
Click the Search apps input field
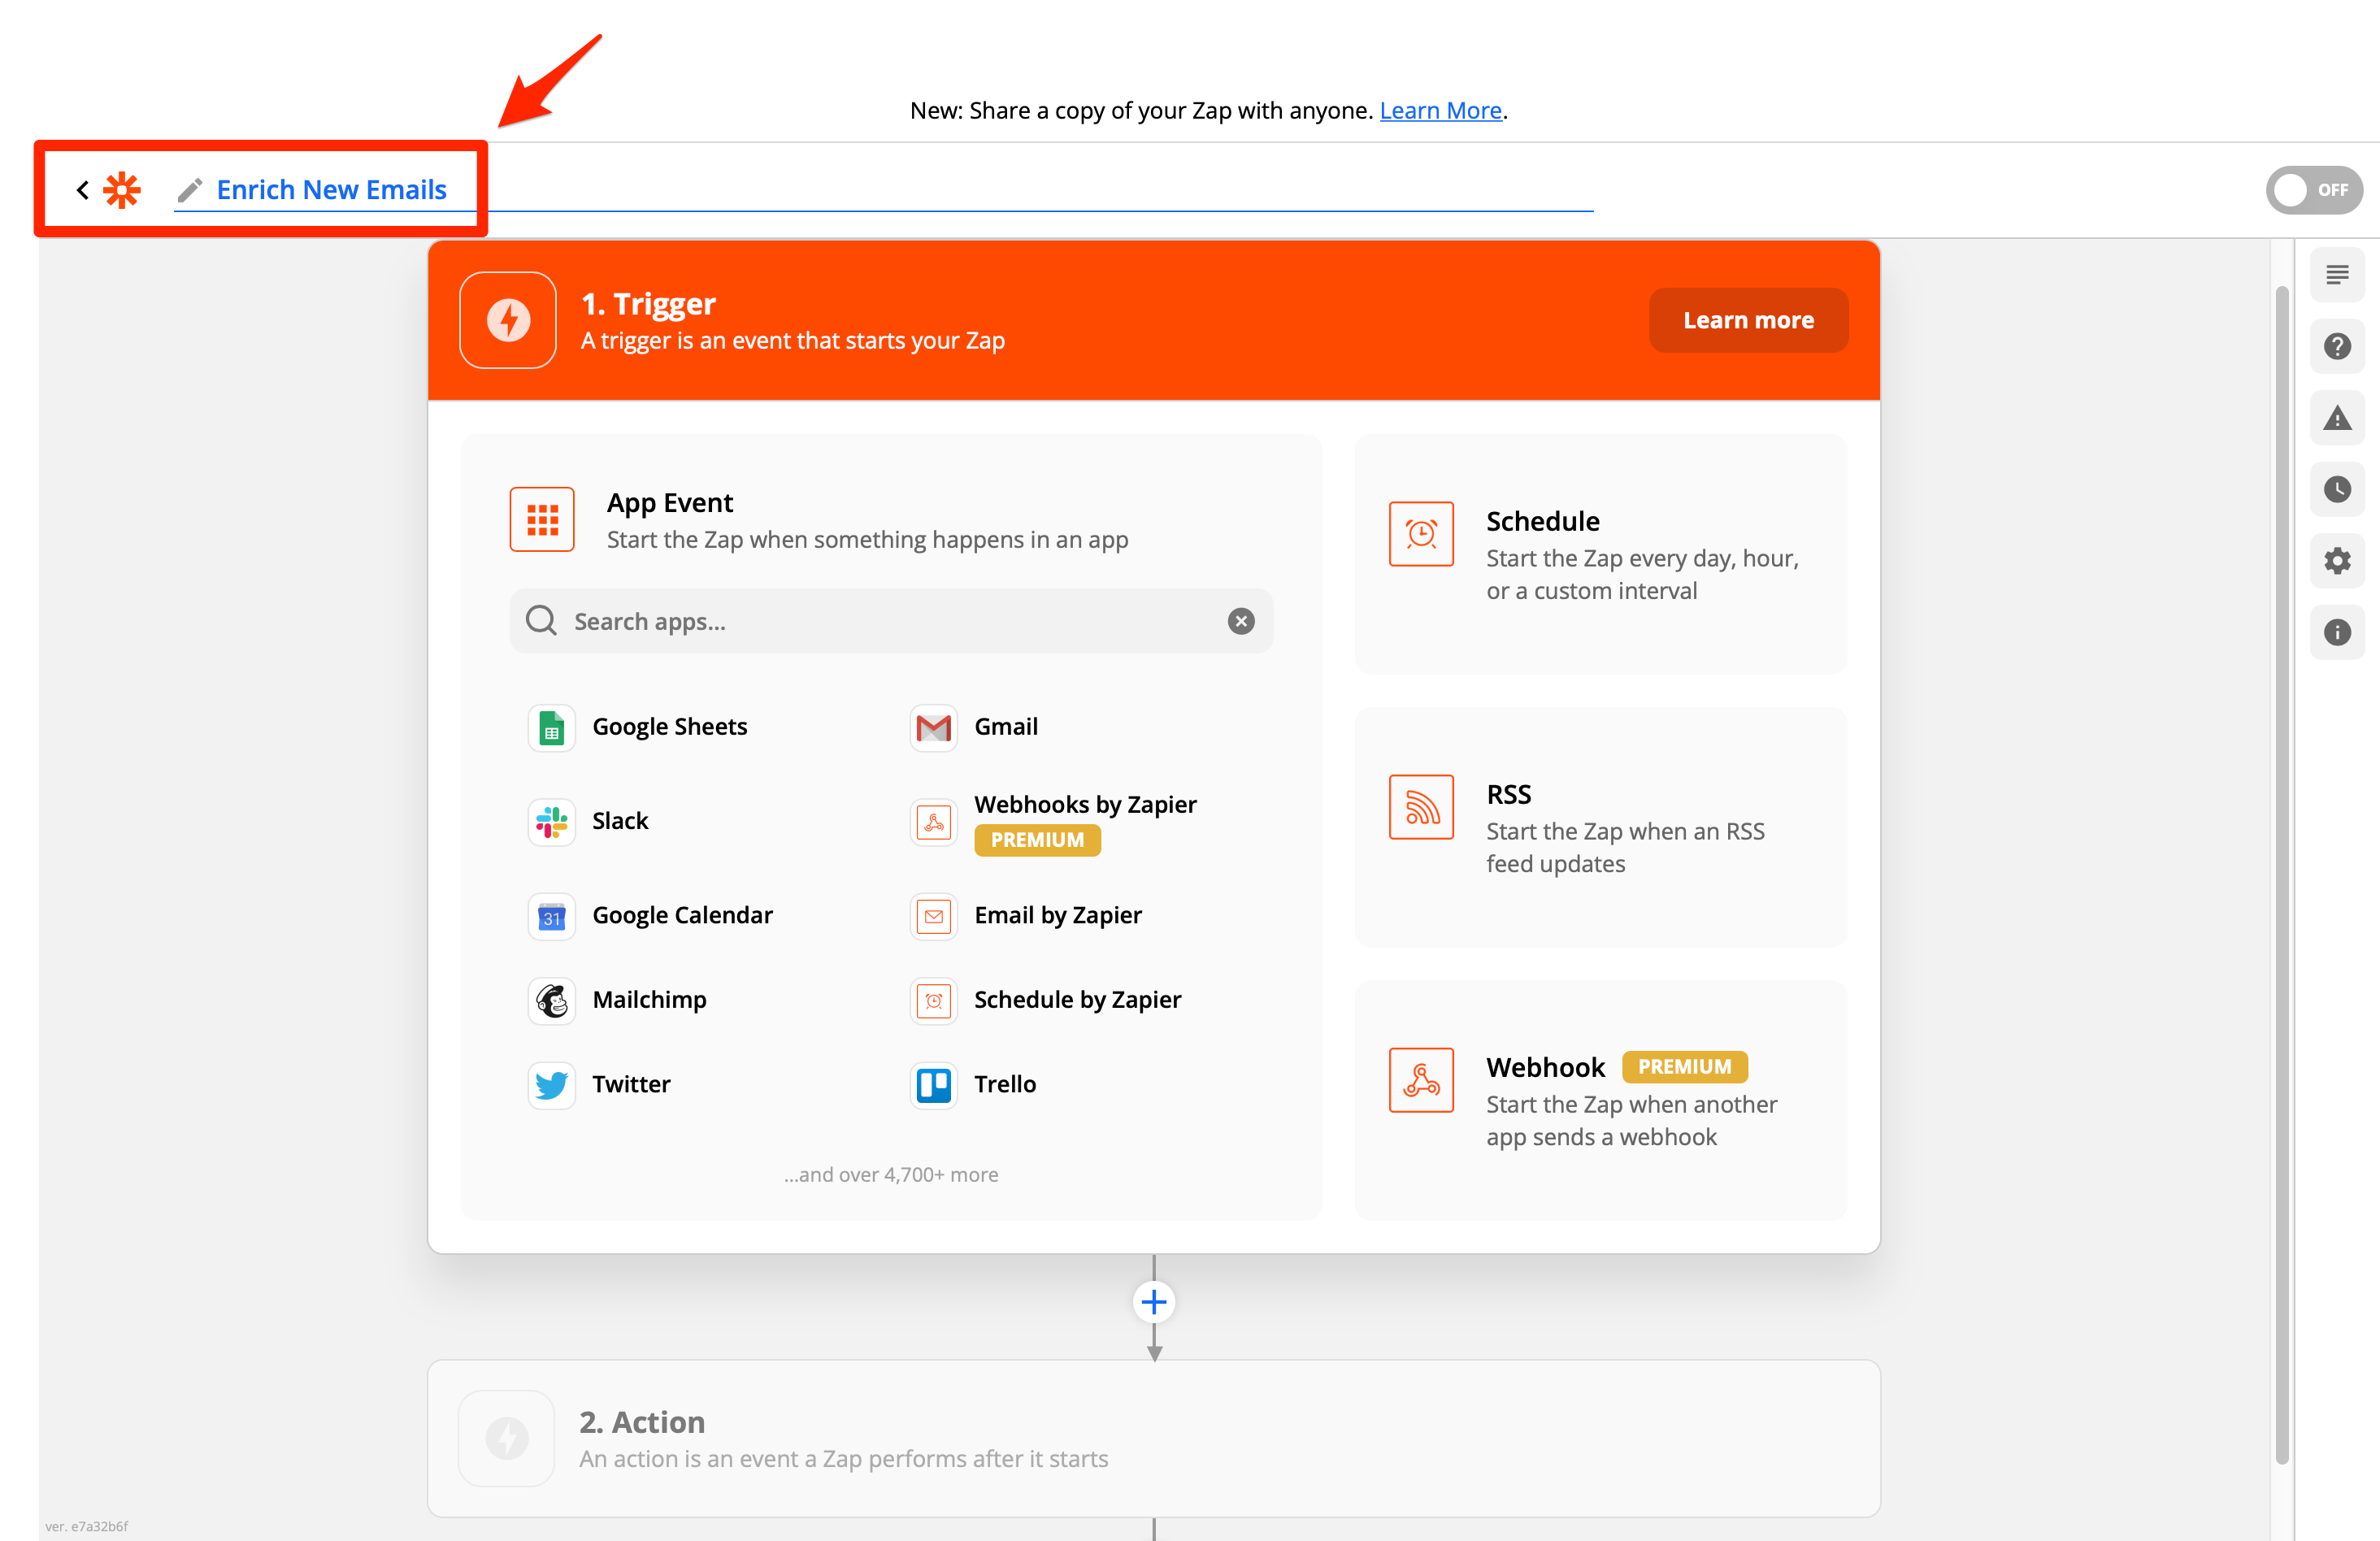880,621
